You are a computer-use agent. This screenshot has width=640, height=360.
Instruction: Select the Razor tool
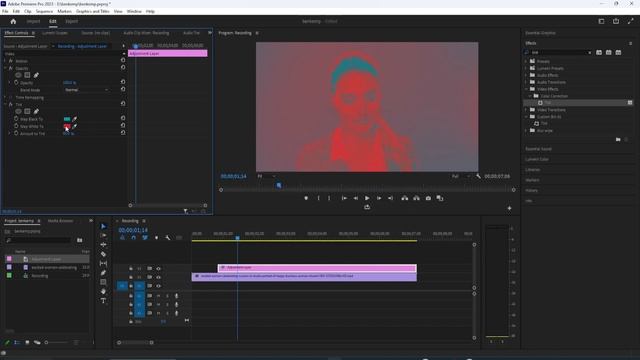point(103,254)
